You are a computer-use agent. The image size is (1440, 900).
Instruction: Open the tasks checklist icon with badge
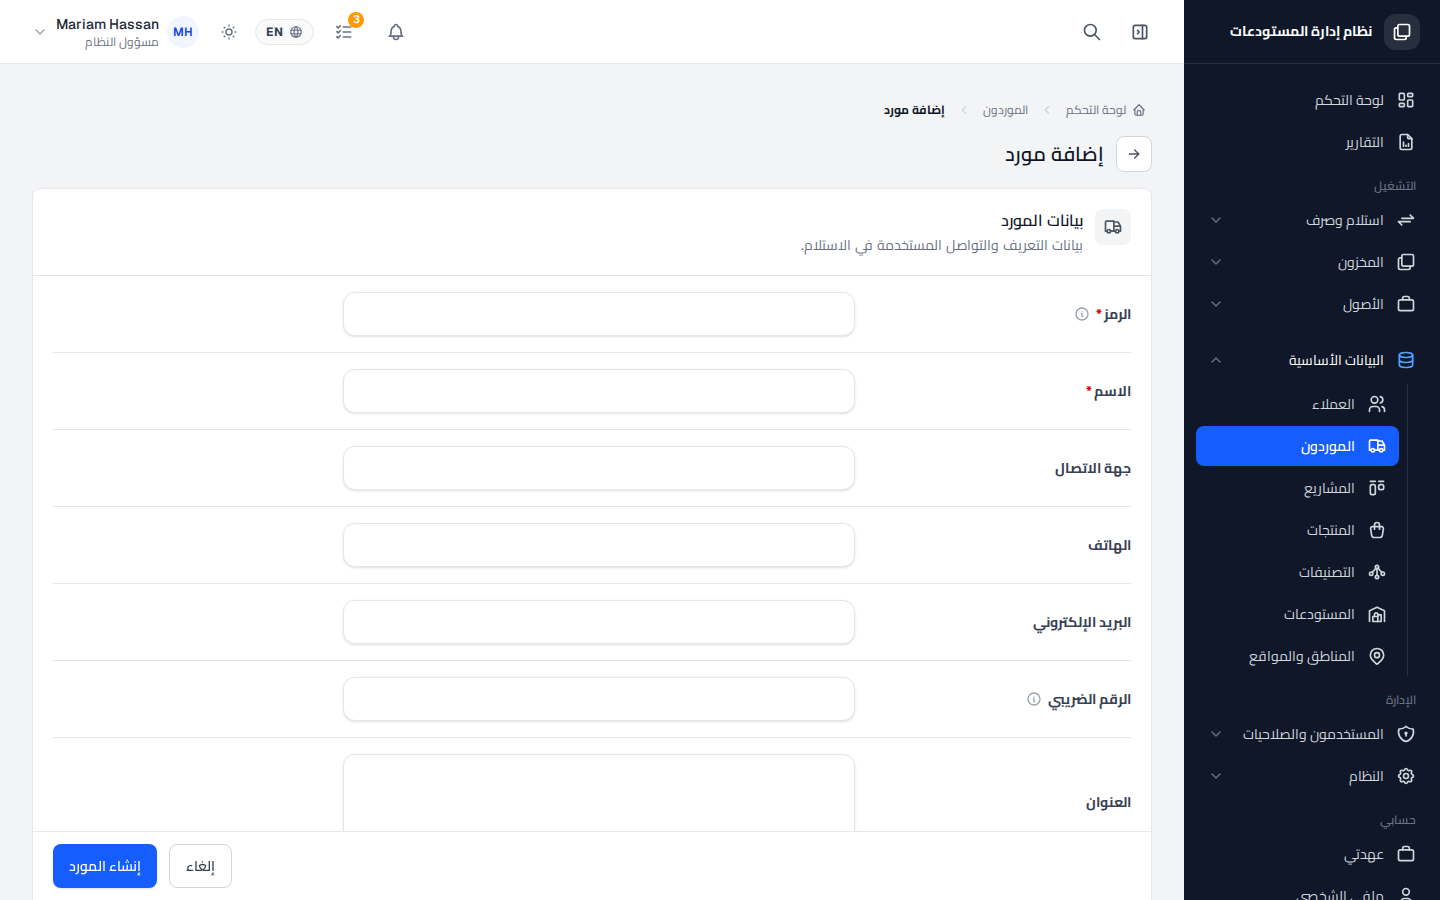(344, 32)
